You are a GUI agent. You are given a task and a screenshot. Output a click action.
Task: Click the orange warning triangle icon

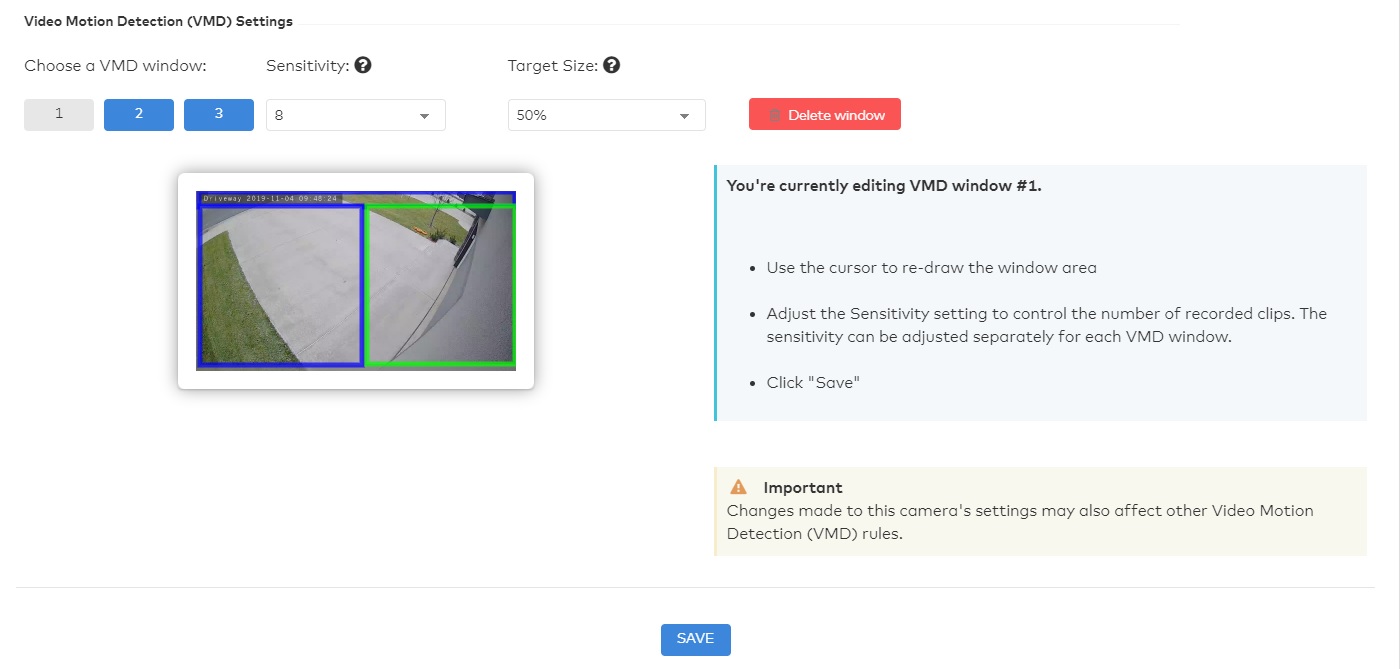738,488
